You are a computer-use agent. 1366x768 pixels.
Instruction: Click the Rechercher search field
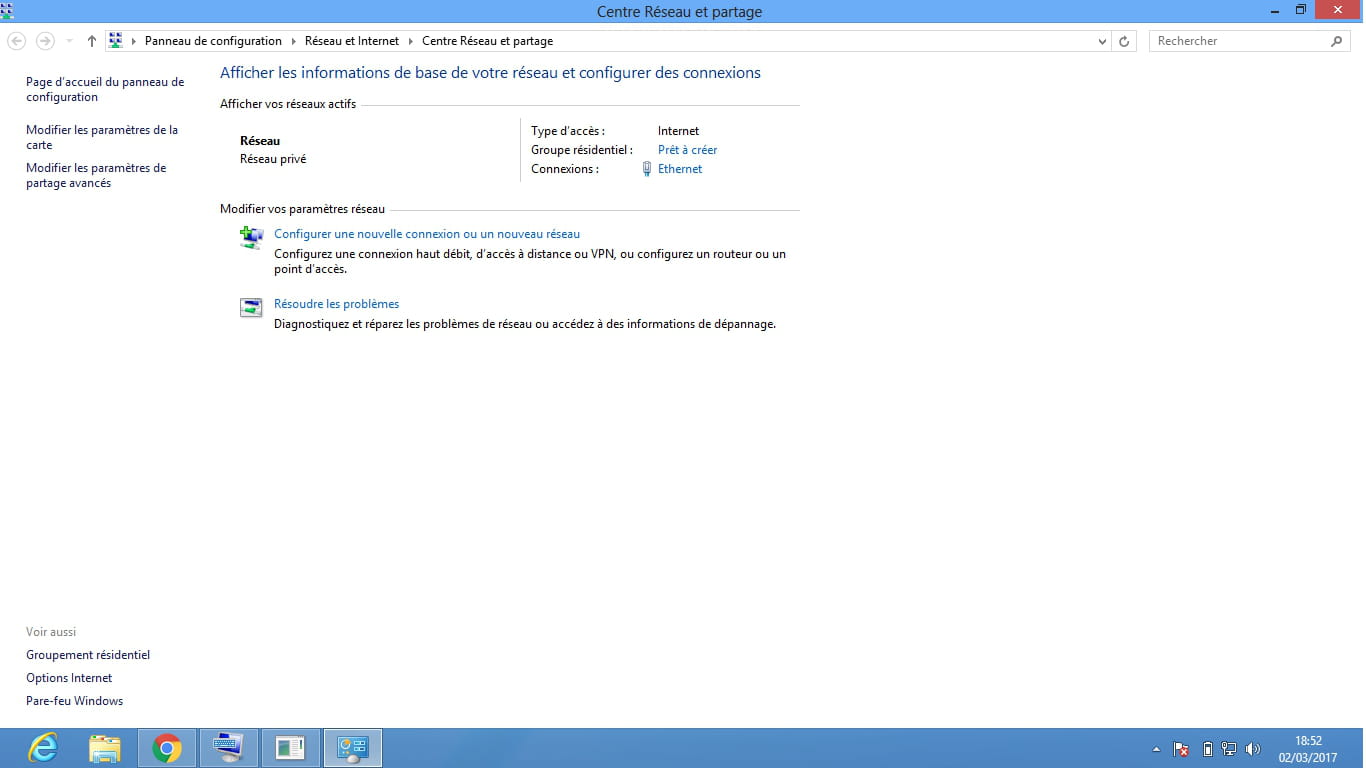click(1240, 41)
